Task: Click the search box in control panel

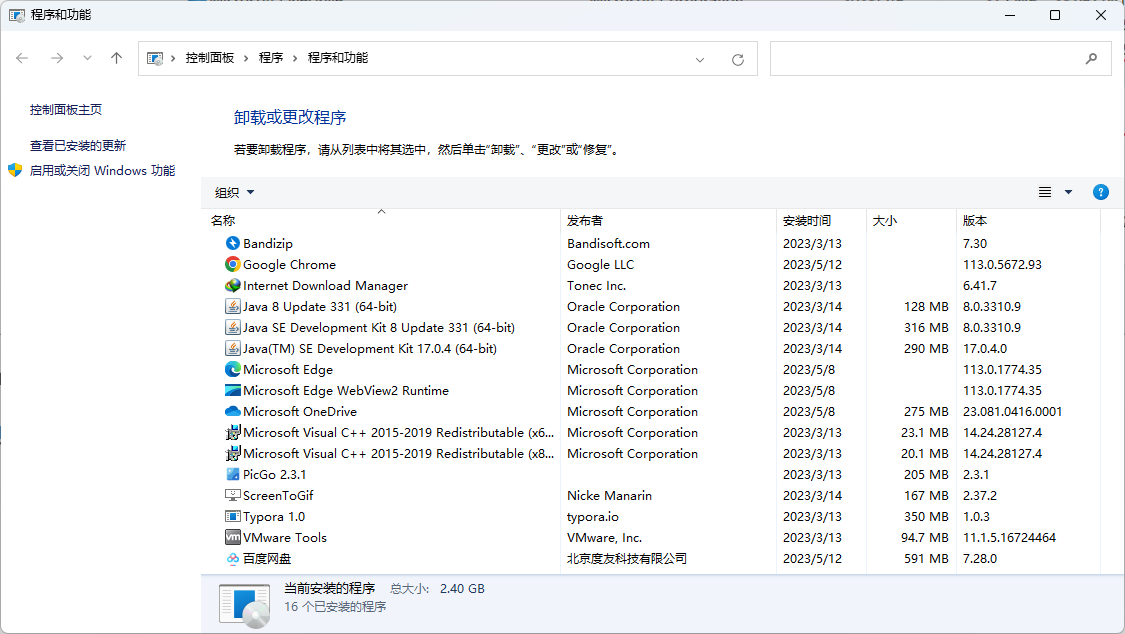Action: (x=925, y=59)
